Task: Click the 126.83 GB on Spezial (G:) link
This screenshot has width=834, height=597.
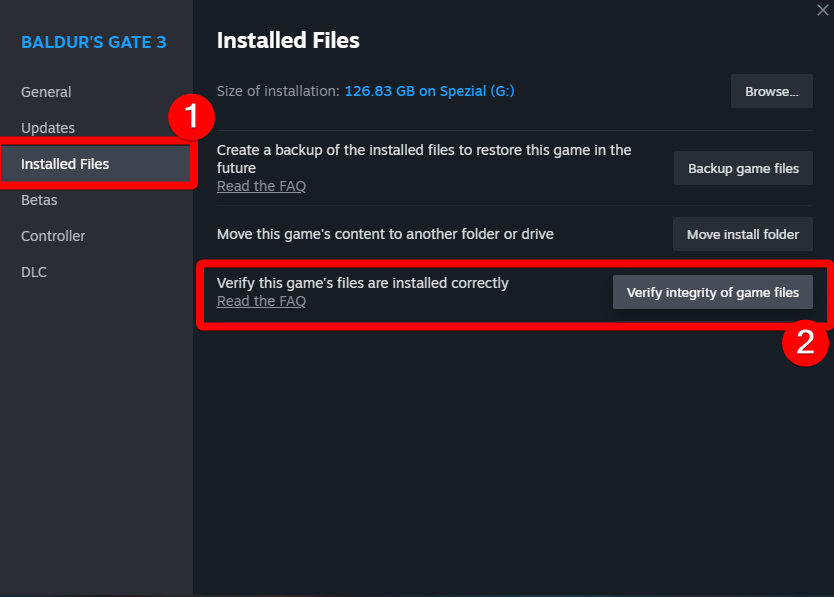Action: [429, 91]
